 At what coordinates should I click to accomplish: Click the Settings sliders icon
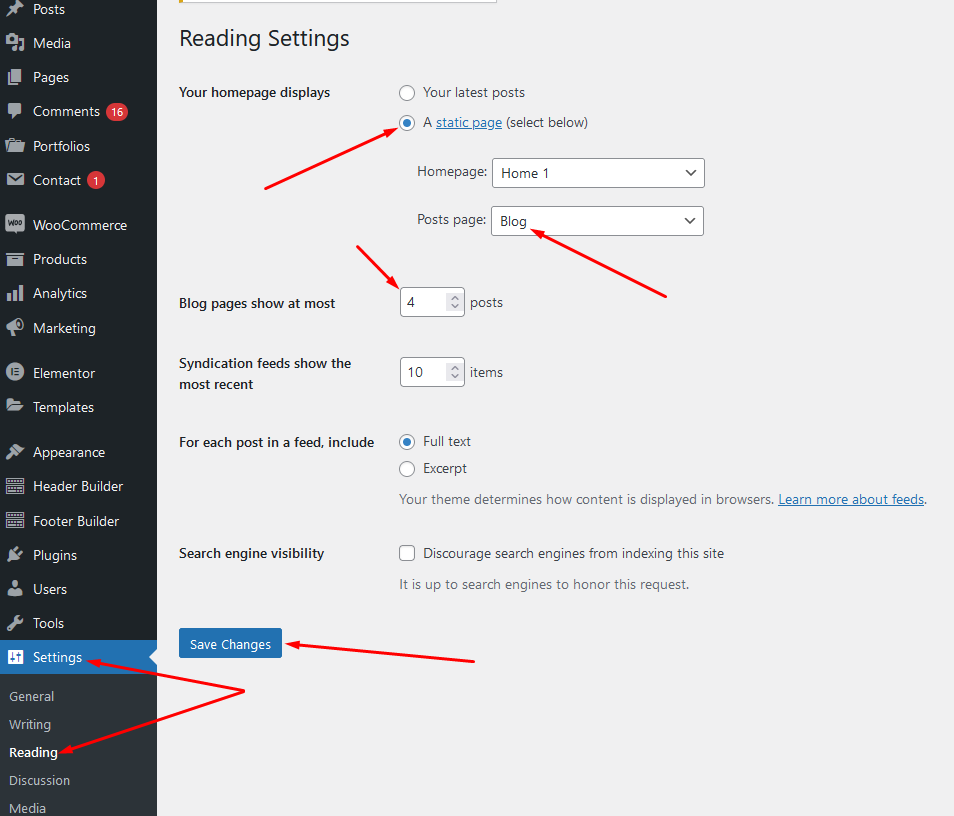click(x=15, y=657)
